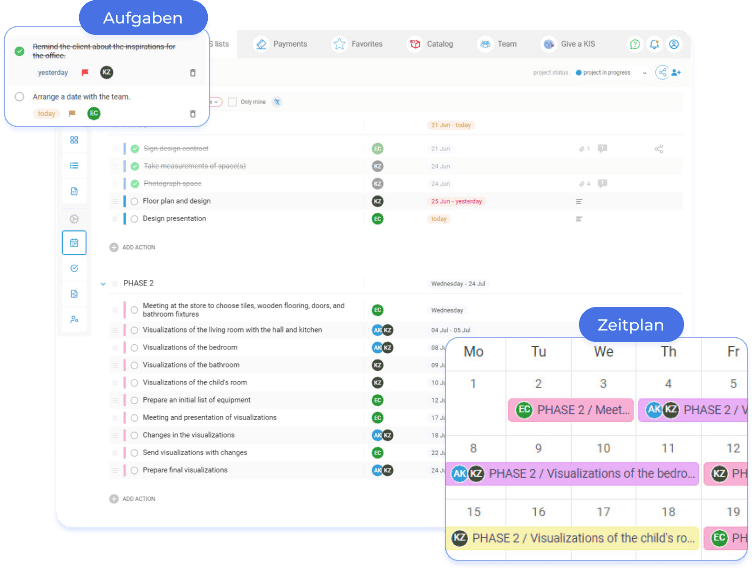Mark Prepare final visualizations as done

(134, 471)
